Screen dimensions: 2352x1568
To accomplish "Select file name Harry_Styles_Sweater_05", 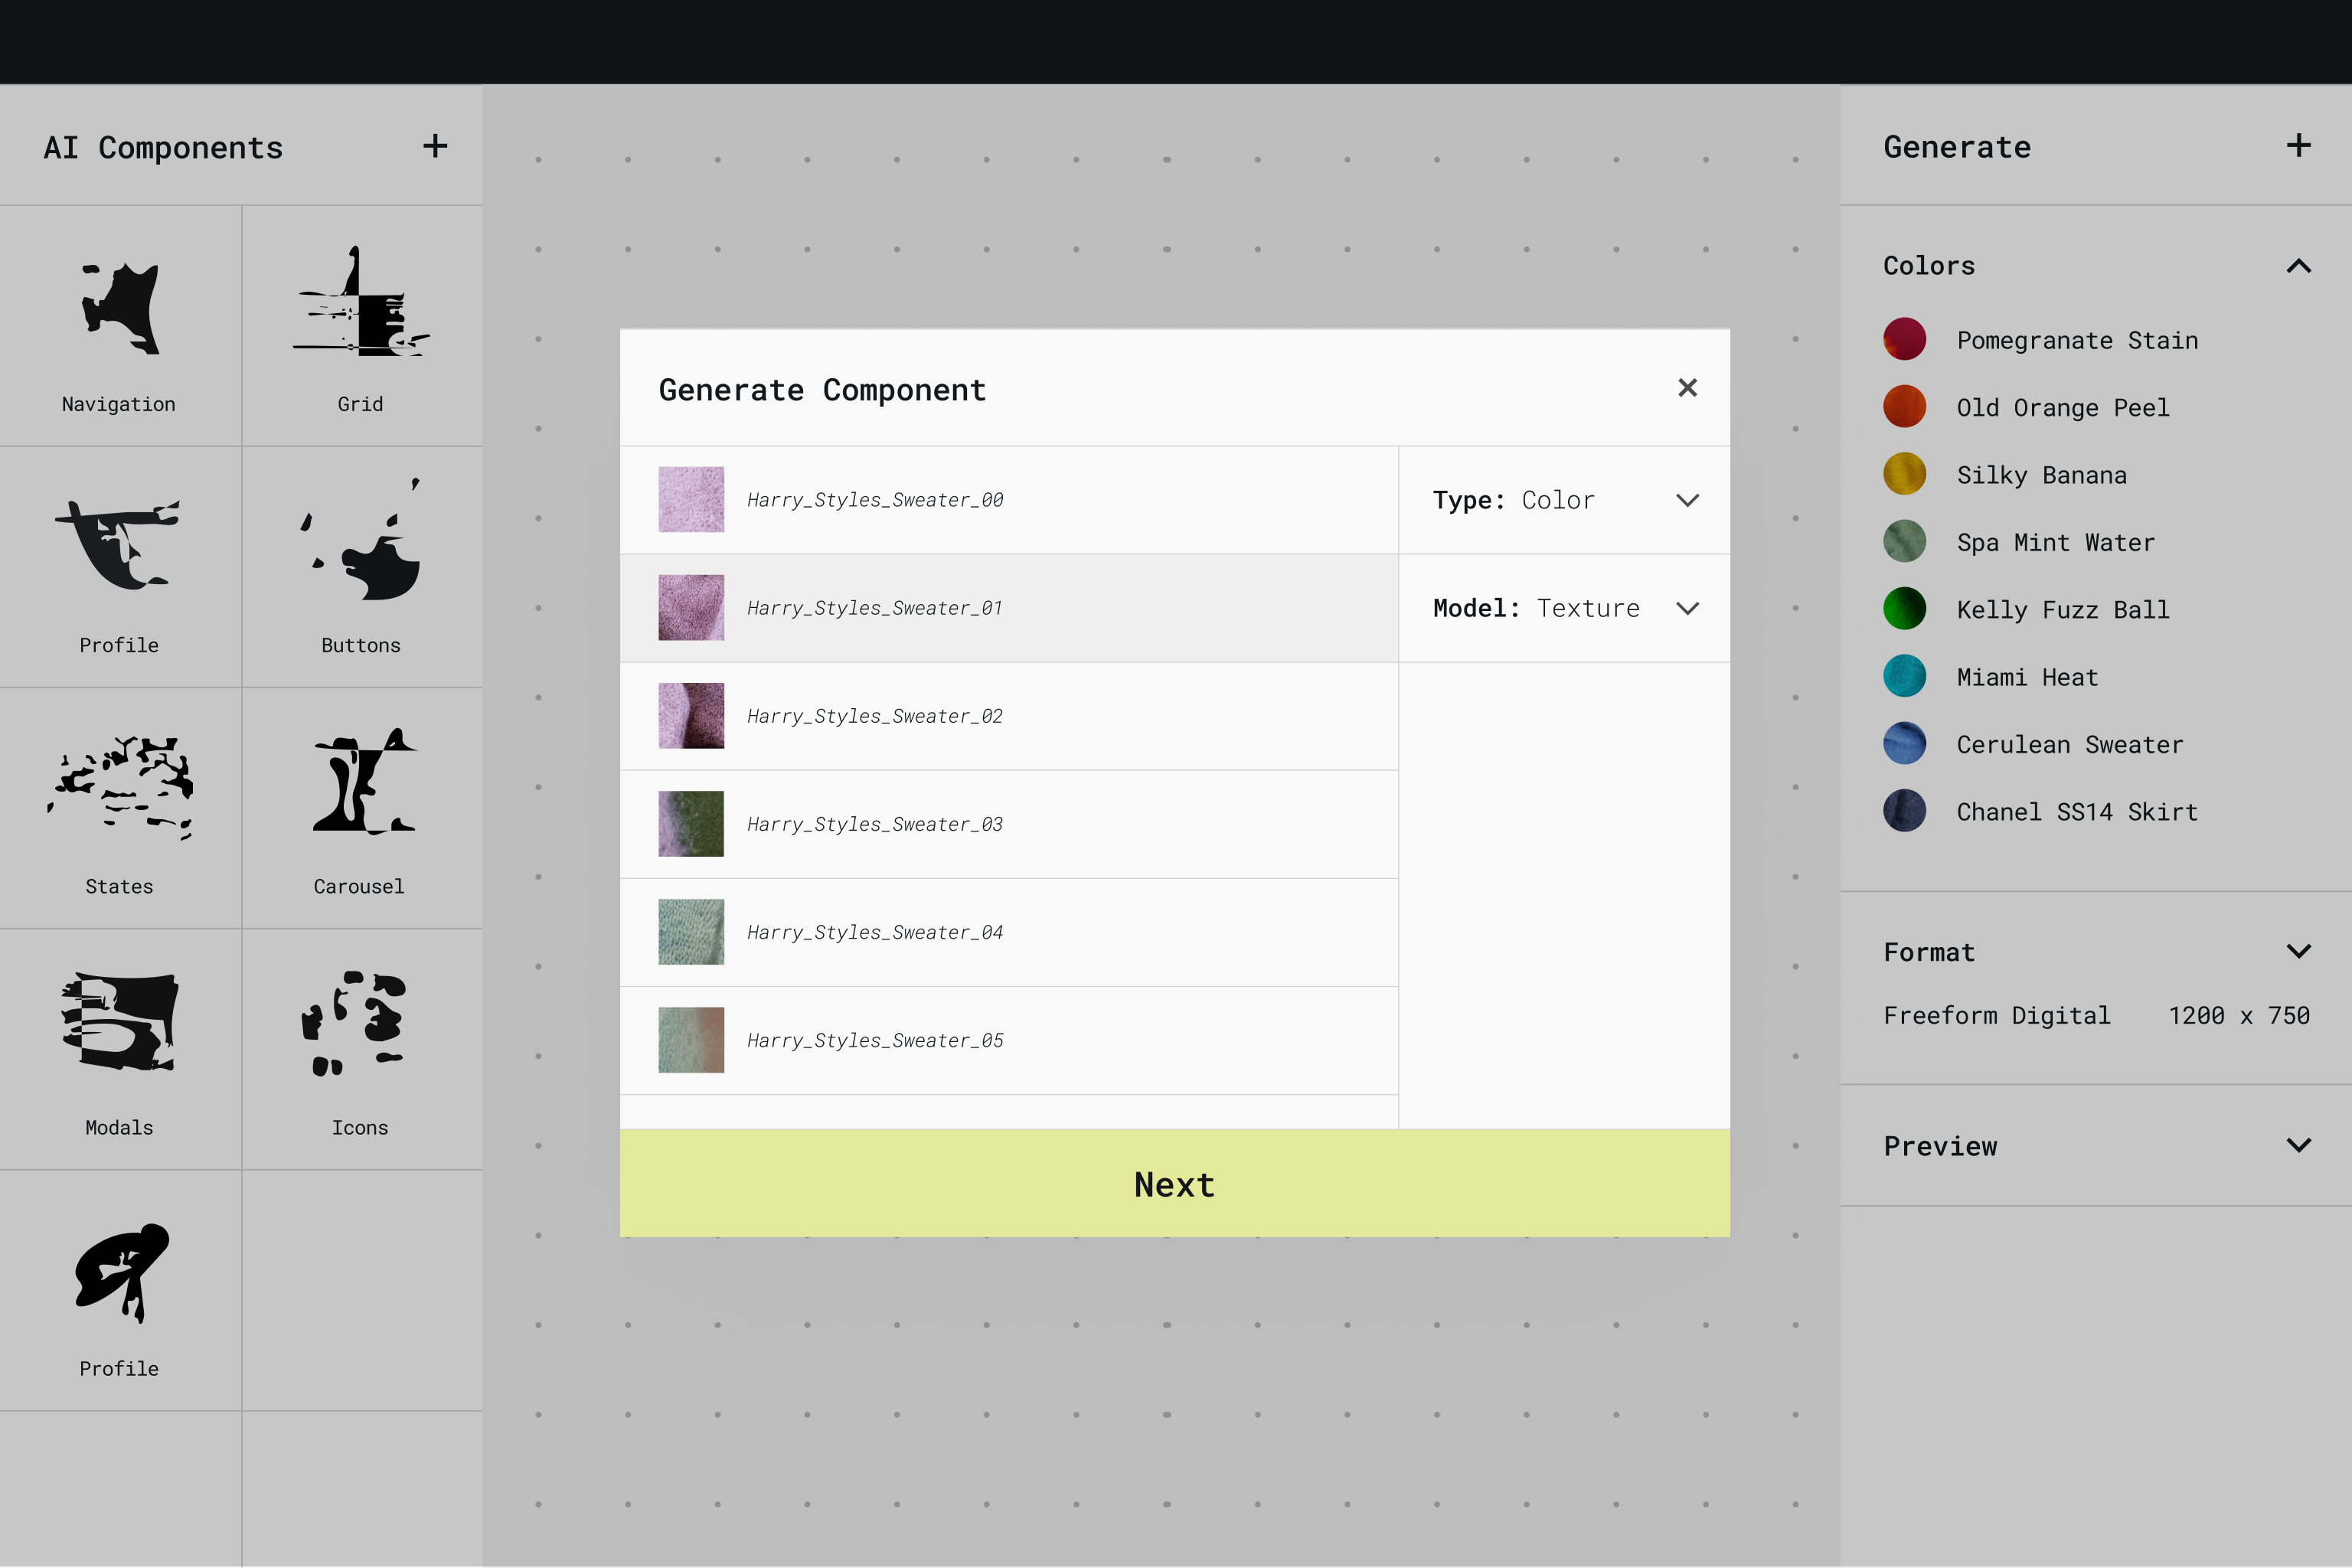I will tap(875, 1040).
